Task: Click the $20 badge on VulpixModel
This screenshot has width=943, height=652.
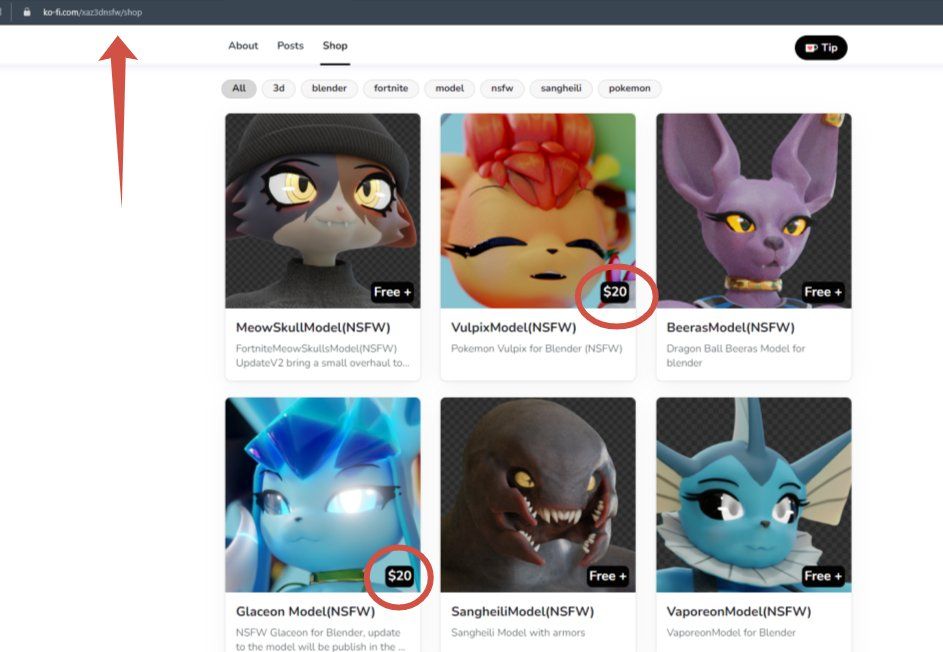Action: (x=615, y=292)
